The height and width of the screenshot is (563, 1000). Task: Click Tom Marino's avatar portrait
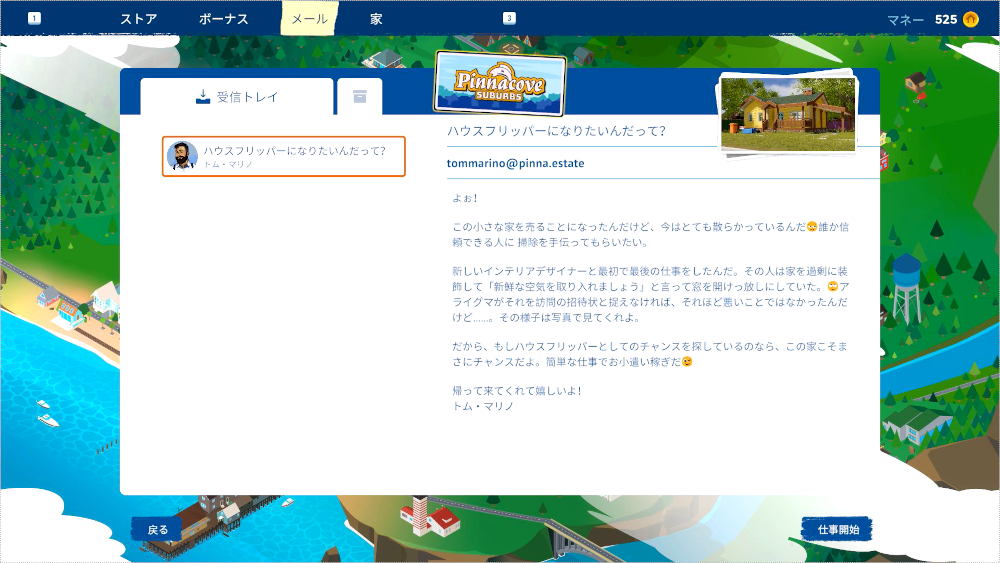click(x=182, y=156)
